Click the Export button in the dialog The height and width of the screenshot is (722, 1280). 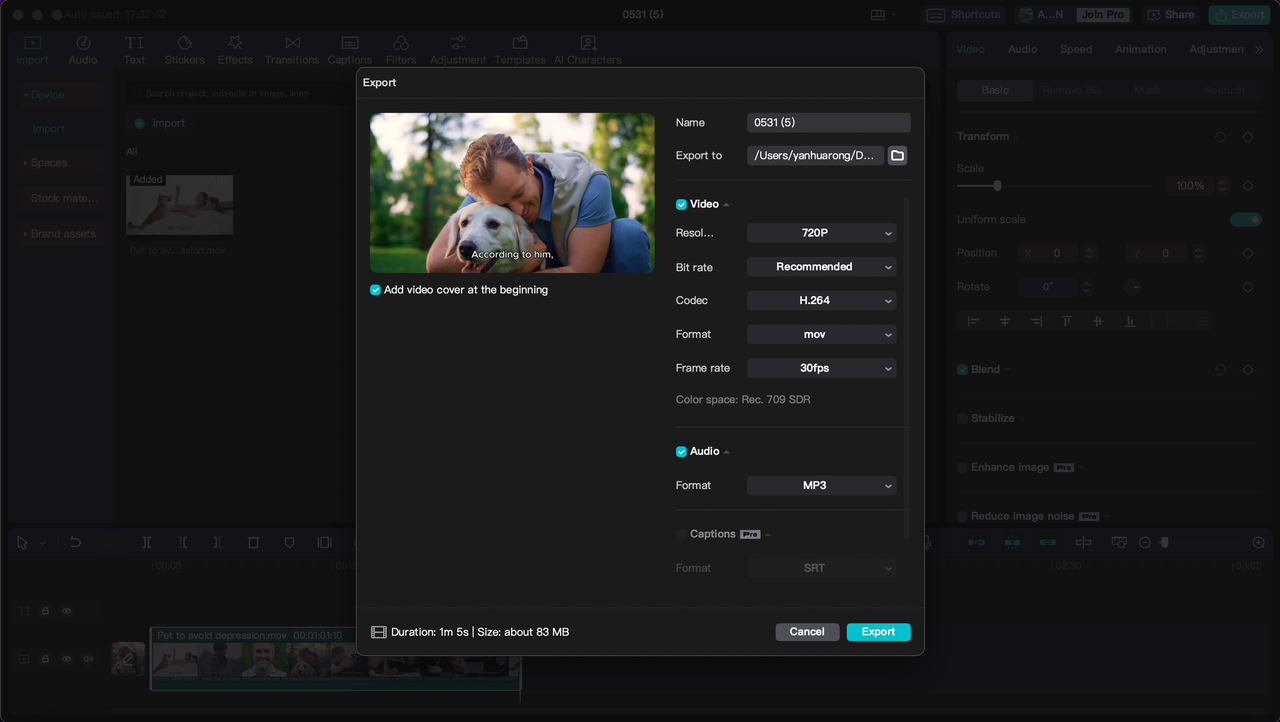click(x=878, y=631)
